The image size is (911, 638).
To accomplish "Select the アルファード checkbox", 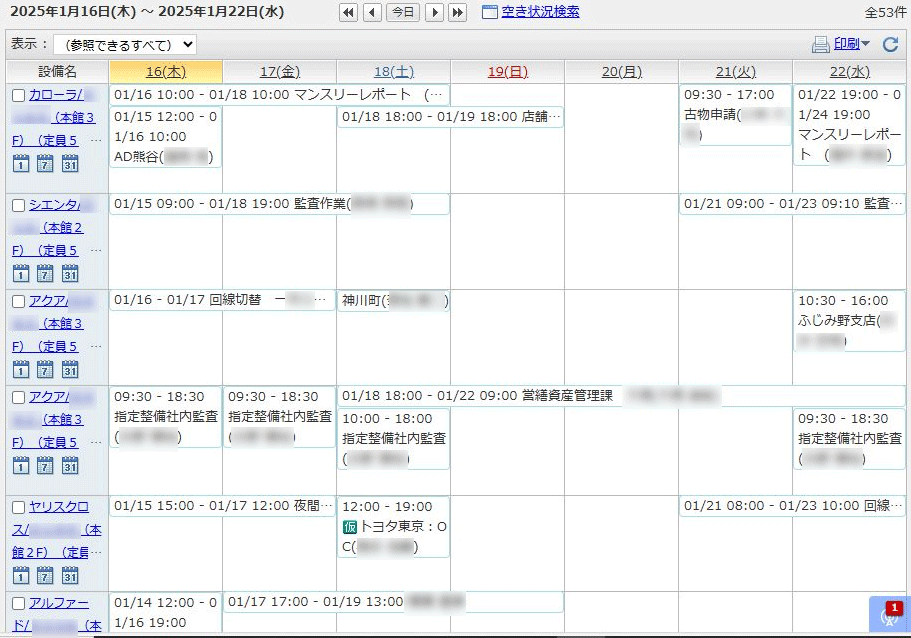I will coord(18,604).
